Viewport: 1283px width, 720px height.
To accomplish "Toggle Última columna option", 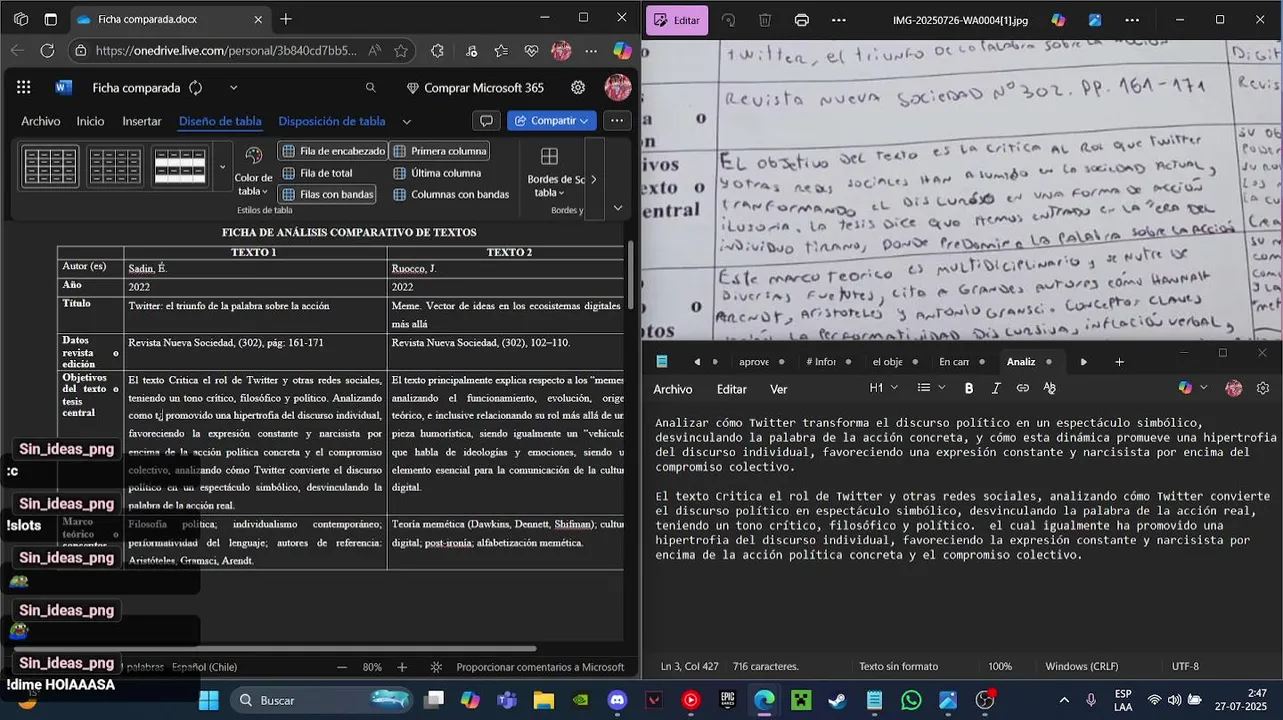I will pos(437,173).
